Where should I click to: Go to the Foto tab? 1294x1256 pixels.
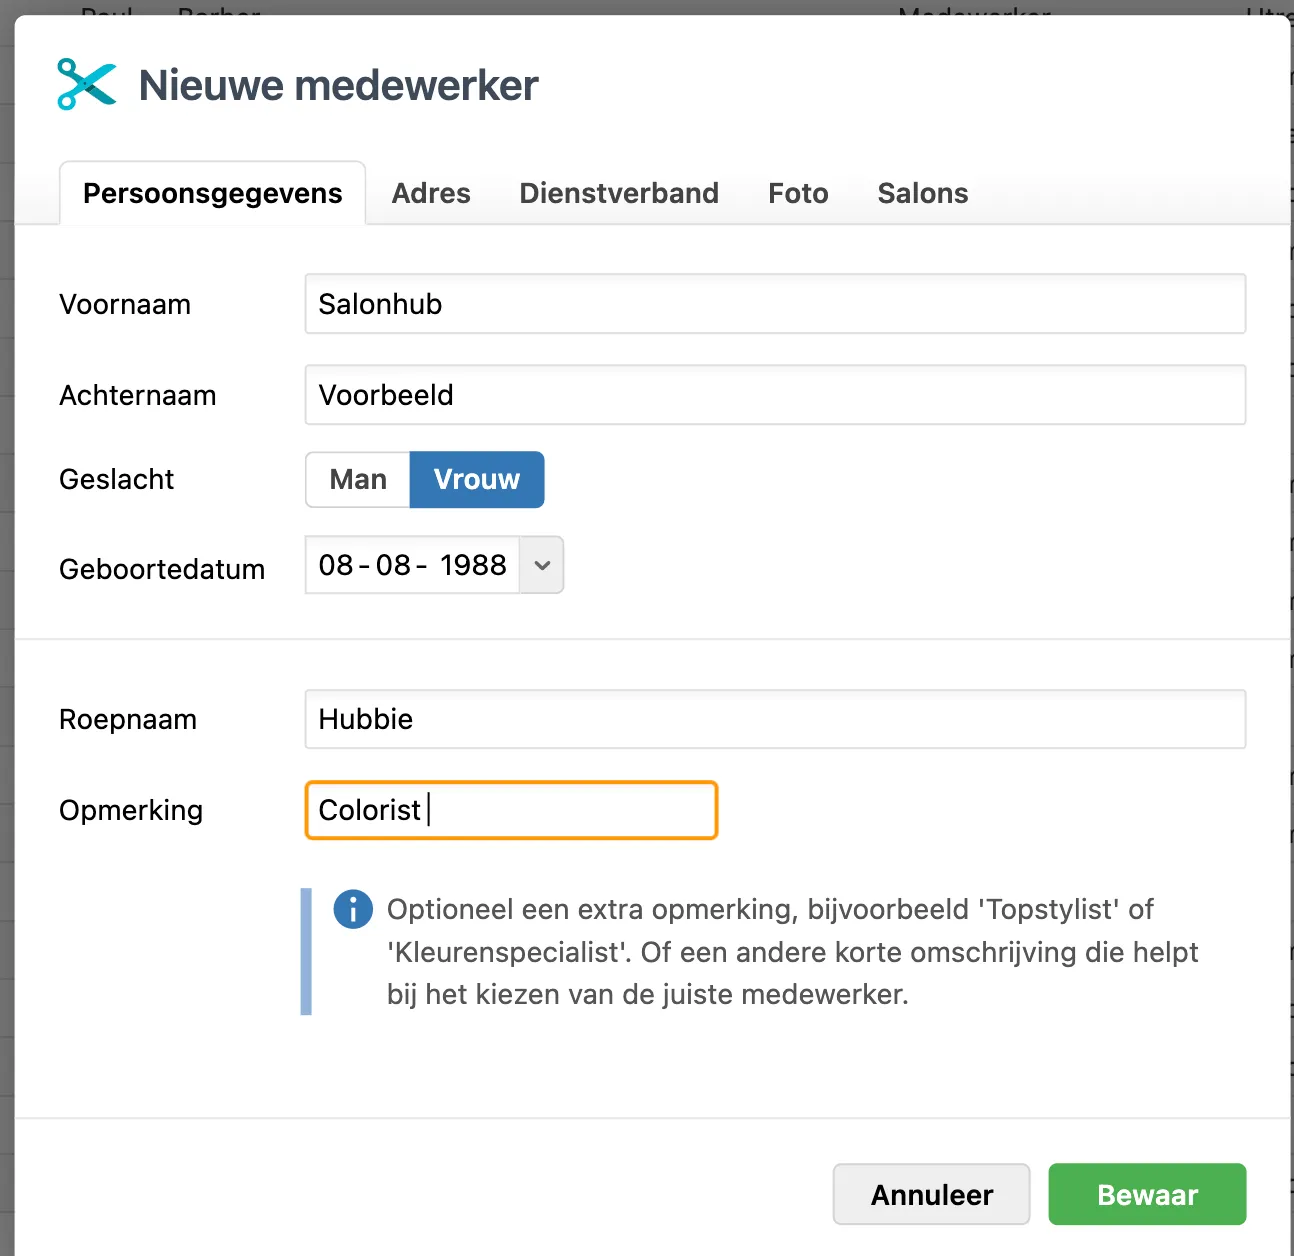click(798, 193)
